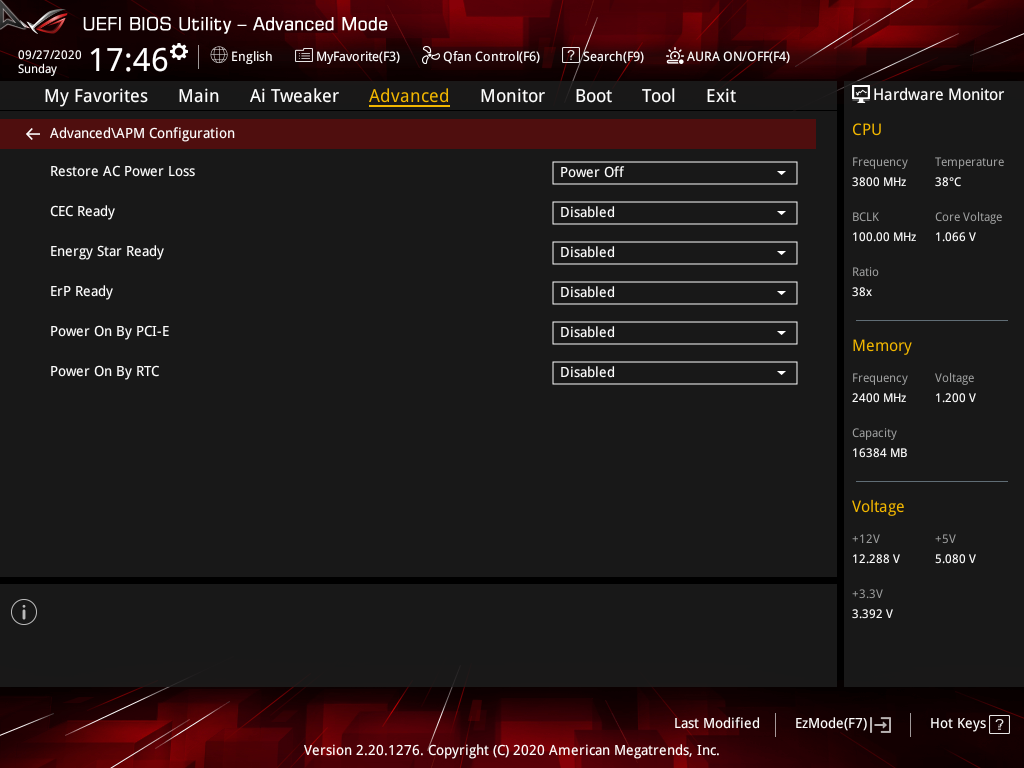This screenshot has width=1024, height=768.
Task: Click the 17:46 clock time
Action: [x=129, y=59]
